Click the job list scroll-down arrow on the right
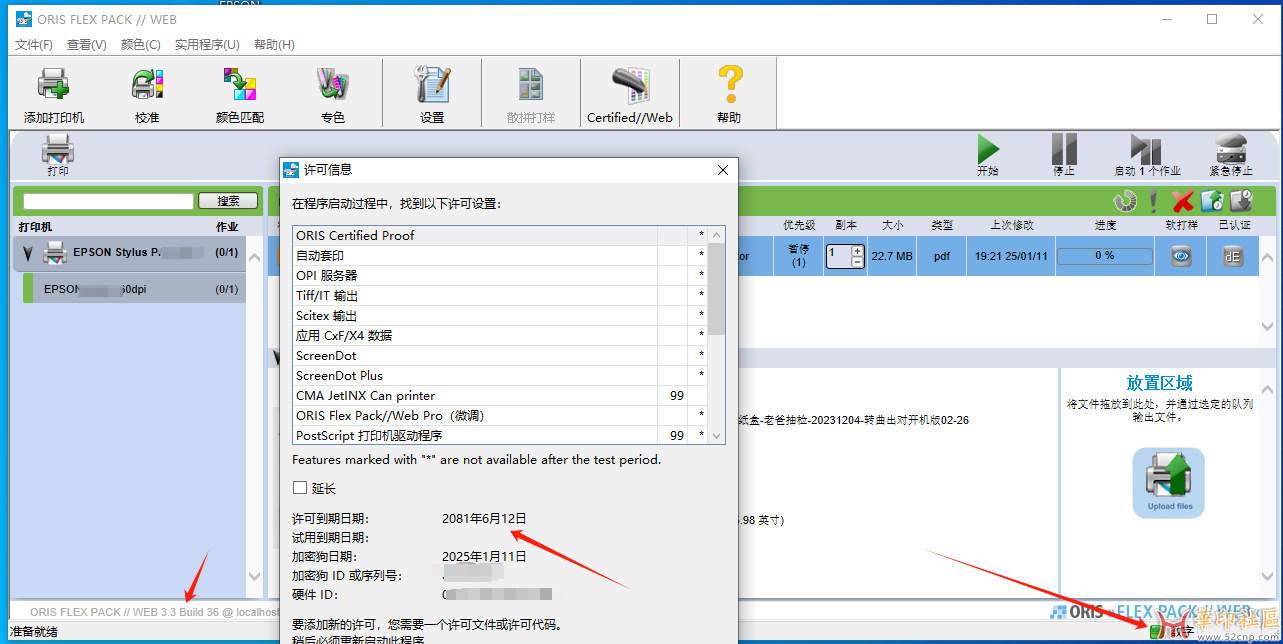The image size is (1283, 644). coord(1268,327)
